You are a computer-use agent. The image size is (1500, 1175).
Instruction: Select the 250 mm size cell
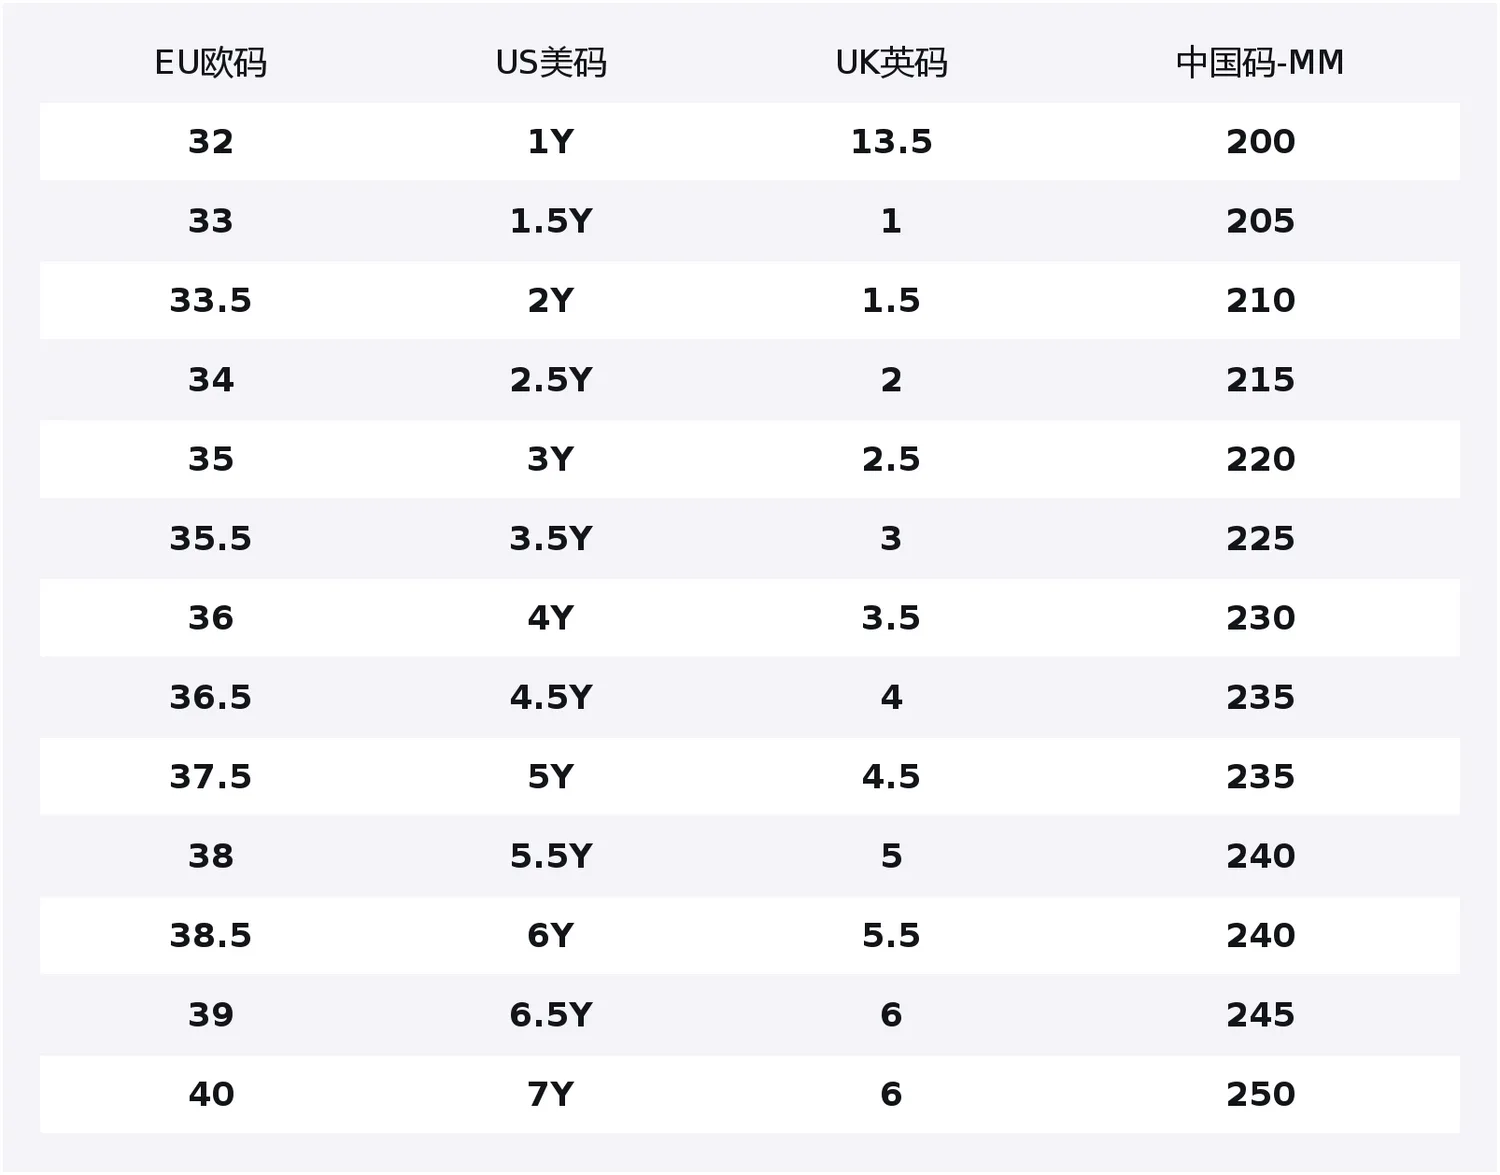pyautogui.click(x=1260, y=1095)
